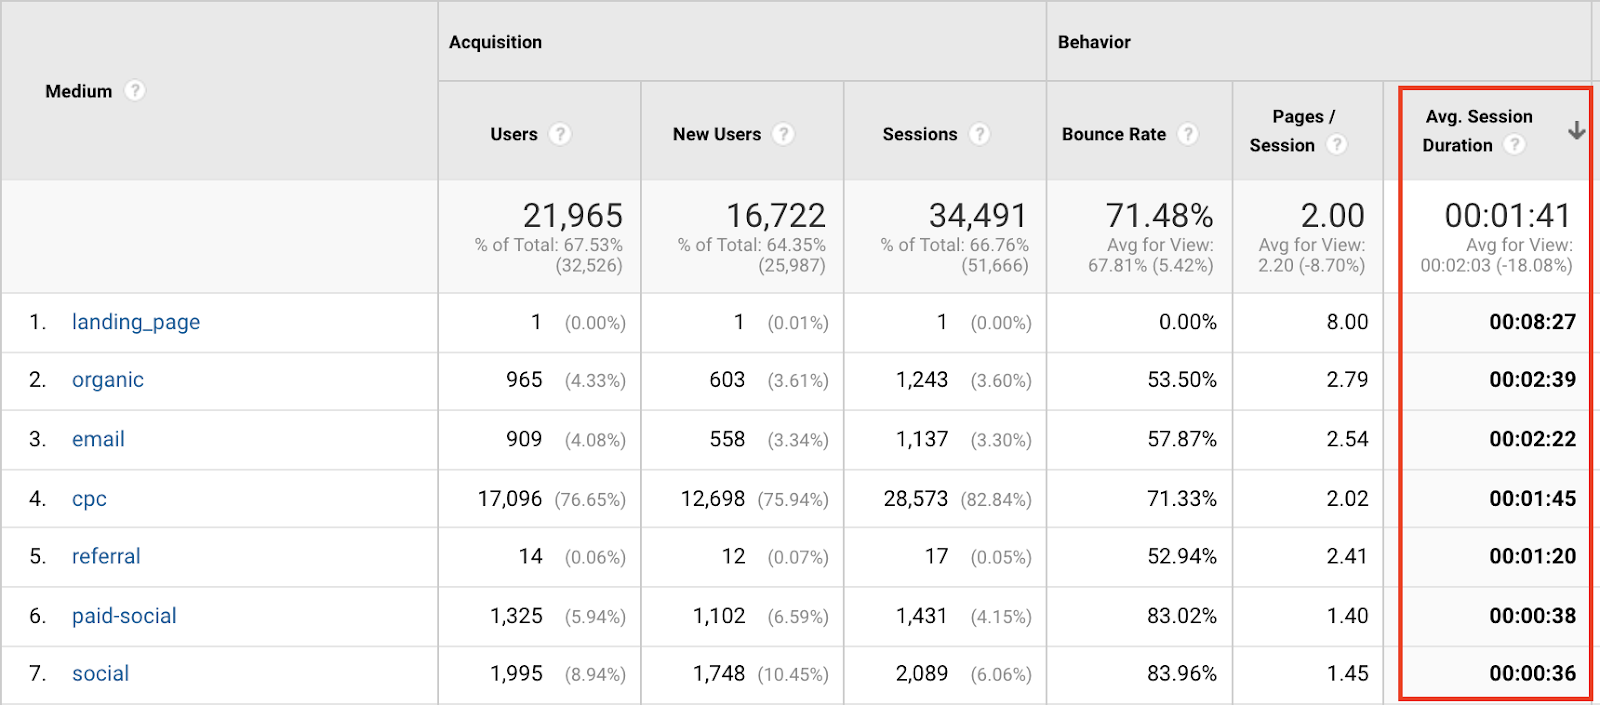Sort the table by Users

pyautogui.click(x=514, y=133)
